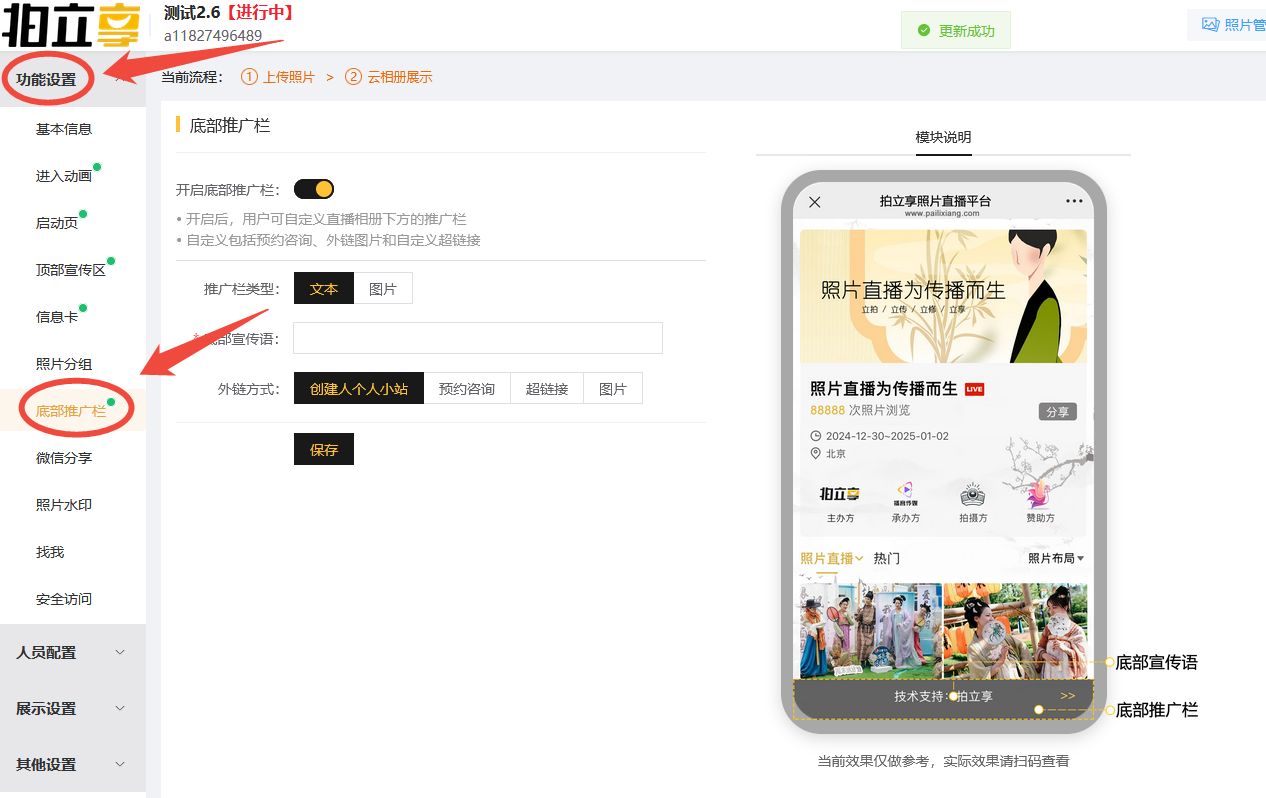This screenshot has height=798, width=1266.
Task: Switch 推广栏类型 to 图片
Action: tap(383, 287)
